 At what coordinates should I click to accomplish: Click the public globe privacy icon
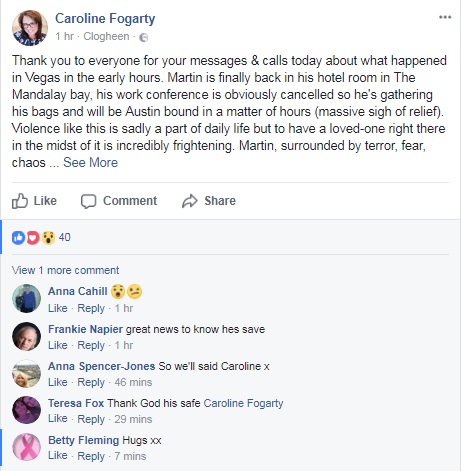144,37
